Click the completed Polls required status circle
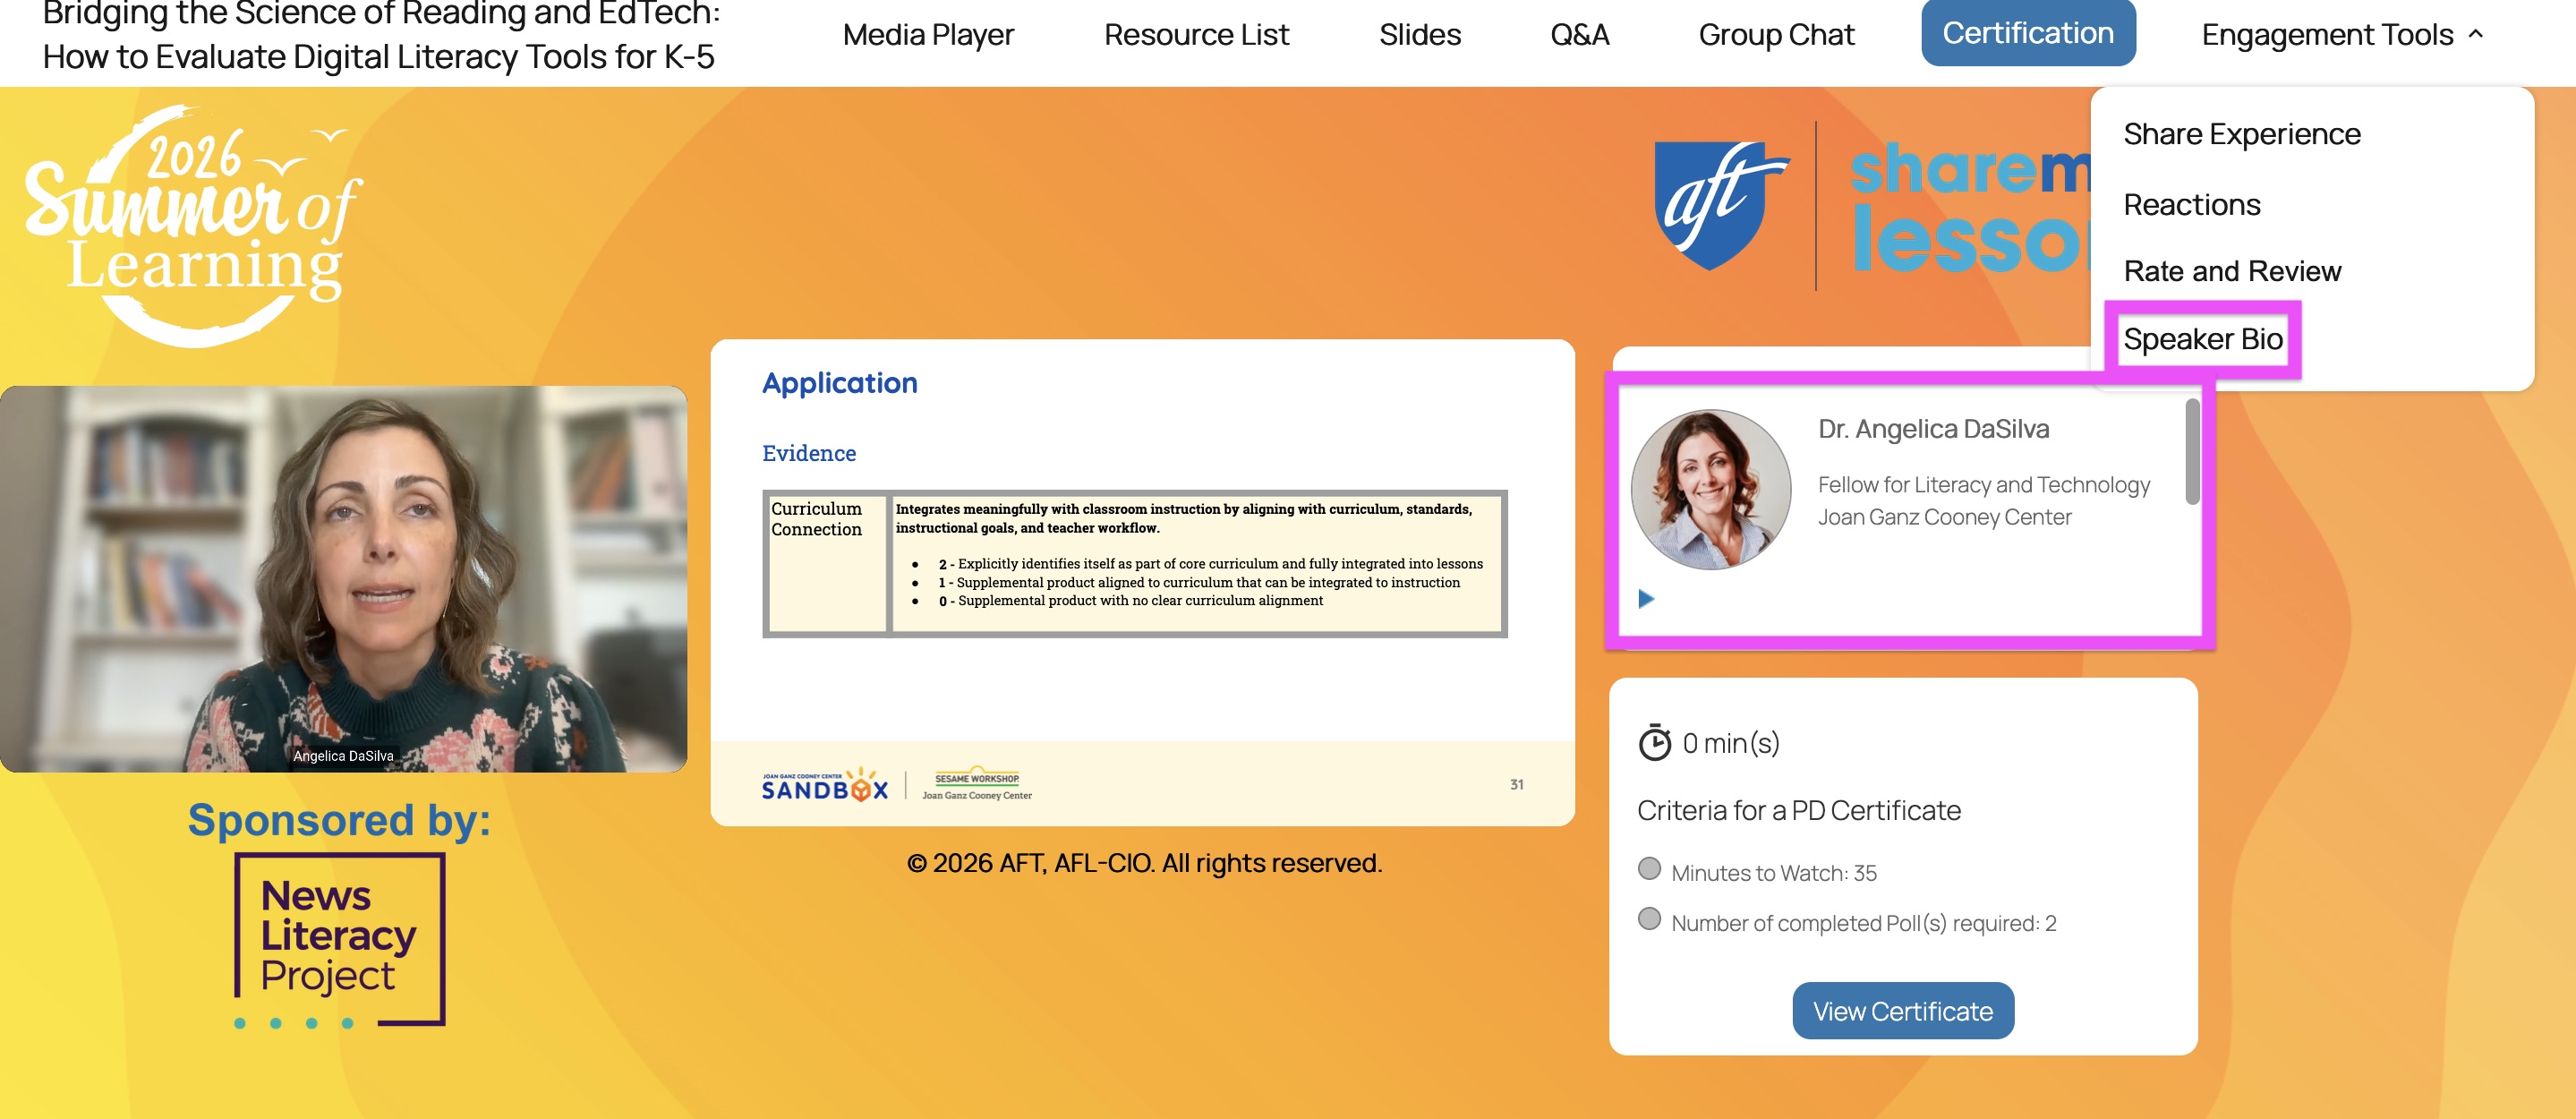The width and height of the screenshot is (2576, 1119). (1649, 918)
